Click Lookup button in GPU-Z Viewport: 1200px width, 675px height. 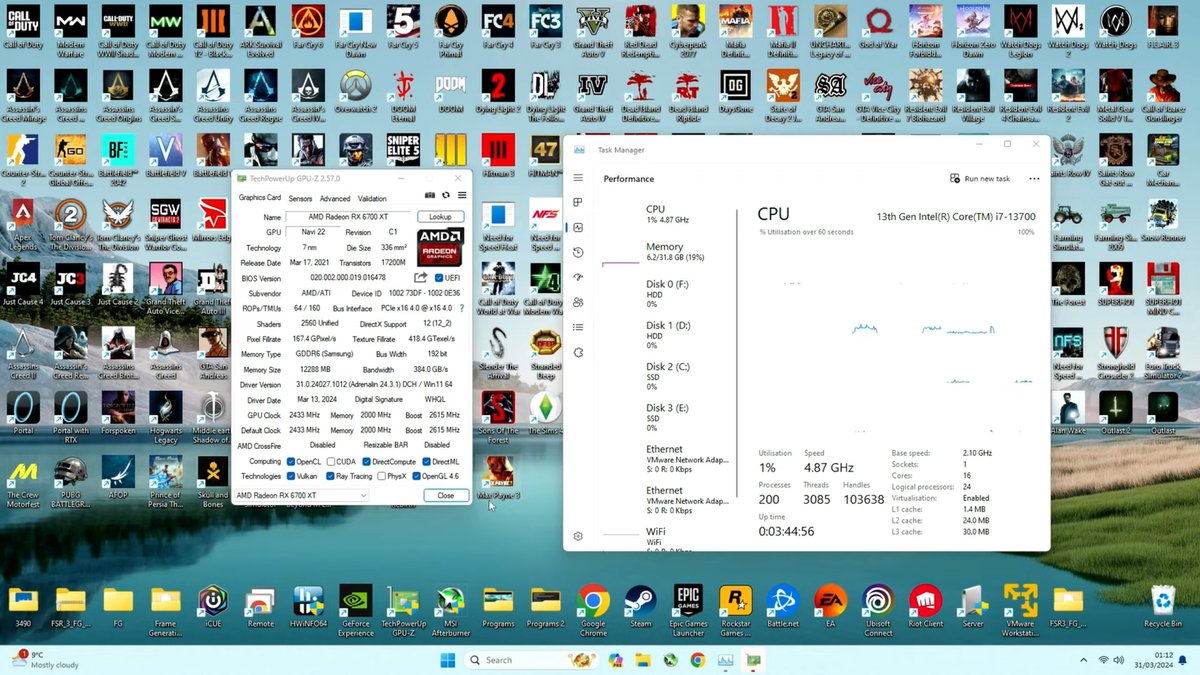tap(441, 217)
